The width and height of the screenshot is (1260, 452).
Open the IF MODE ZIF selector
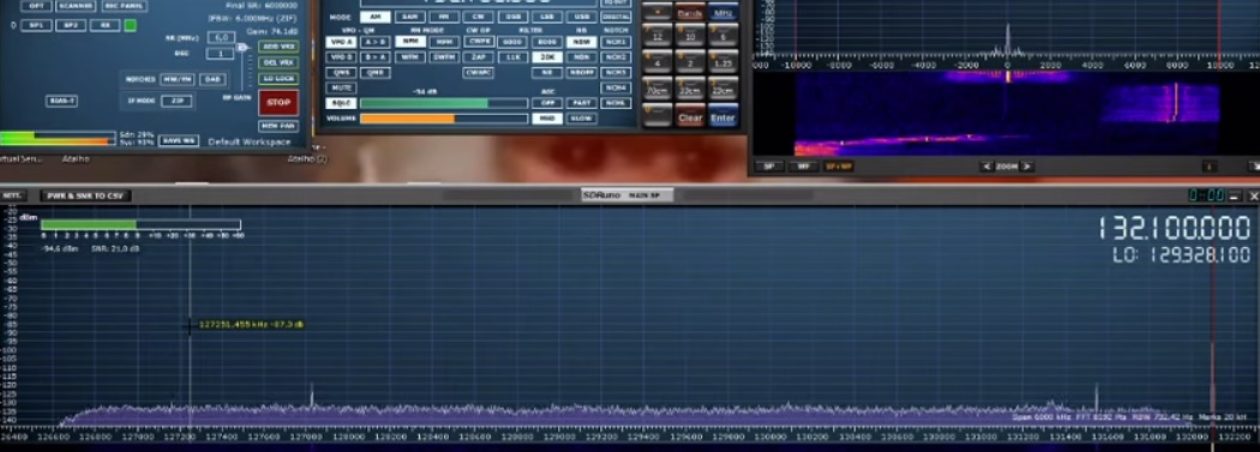coord(178,101)
